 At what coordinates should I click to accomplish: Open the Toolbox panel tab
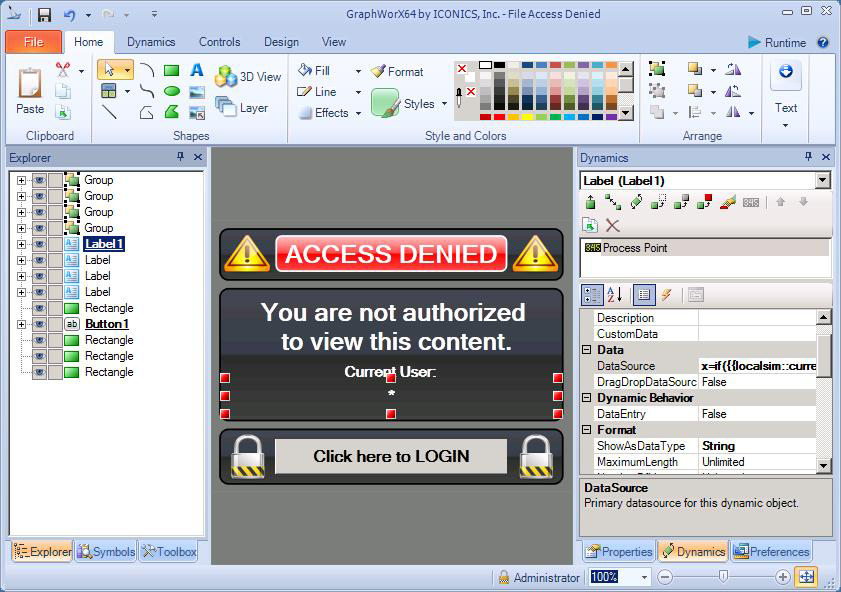170,552
